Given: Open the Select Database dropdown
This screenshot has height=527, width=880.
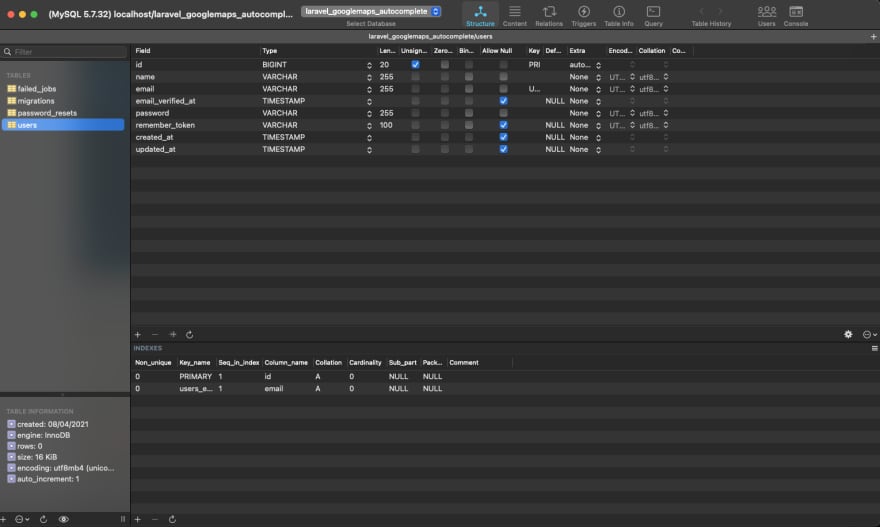Looking at the screenshot, I should coord(371,11).
